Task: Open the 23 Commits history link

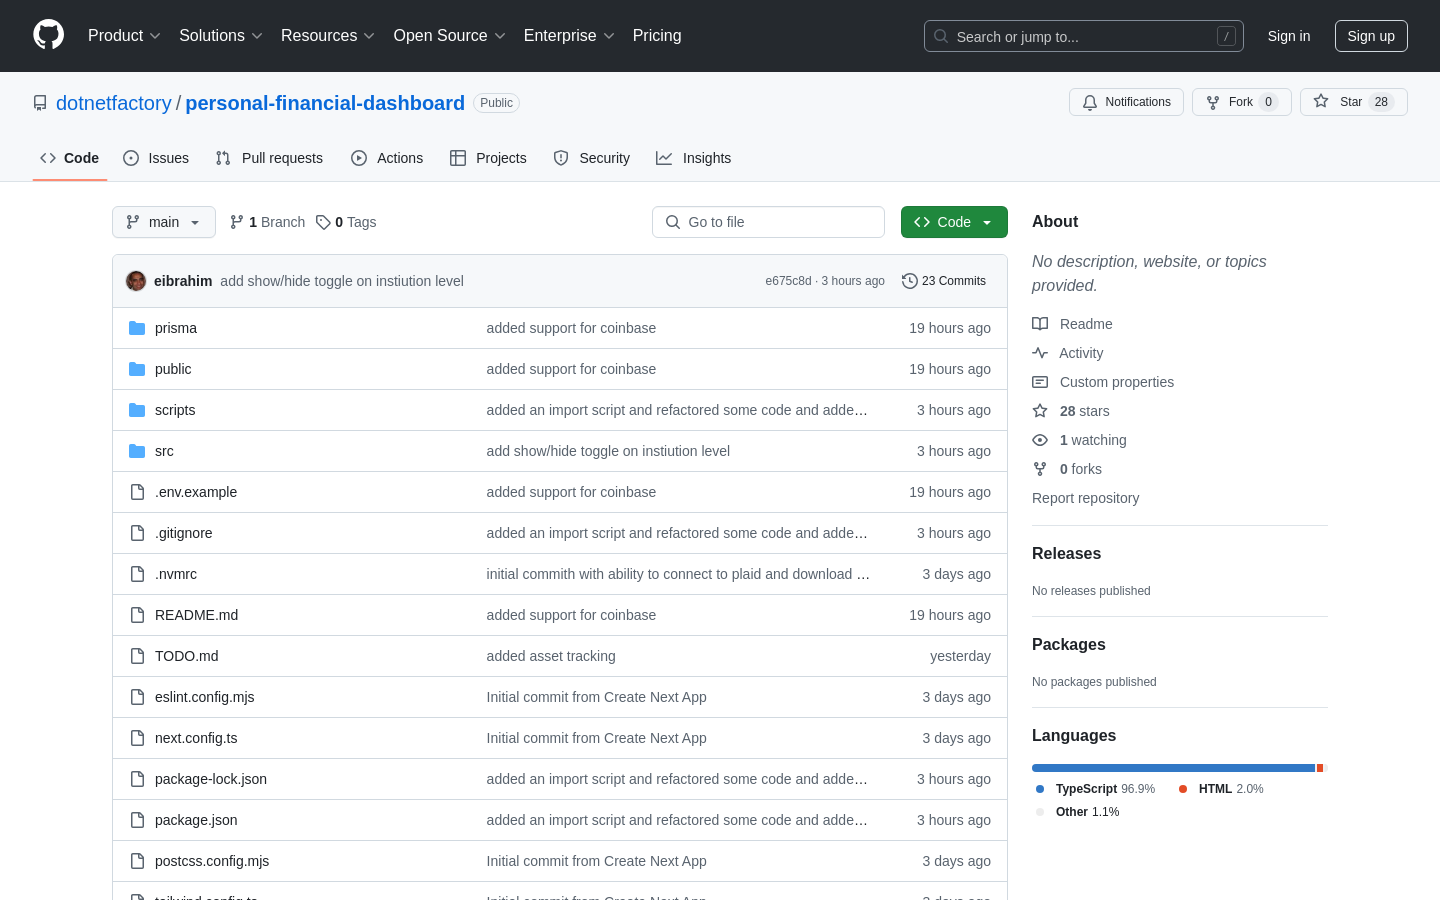Action: pos(944,281)
